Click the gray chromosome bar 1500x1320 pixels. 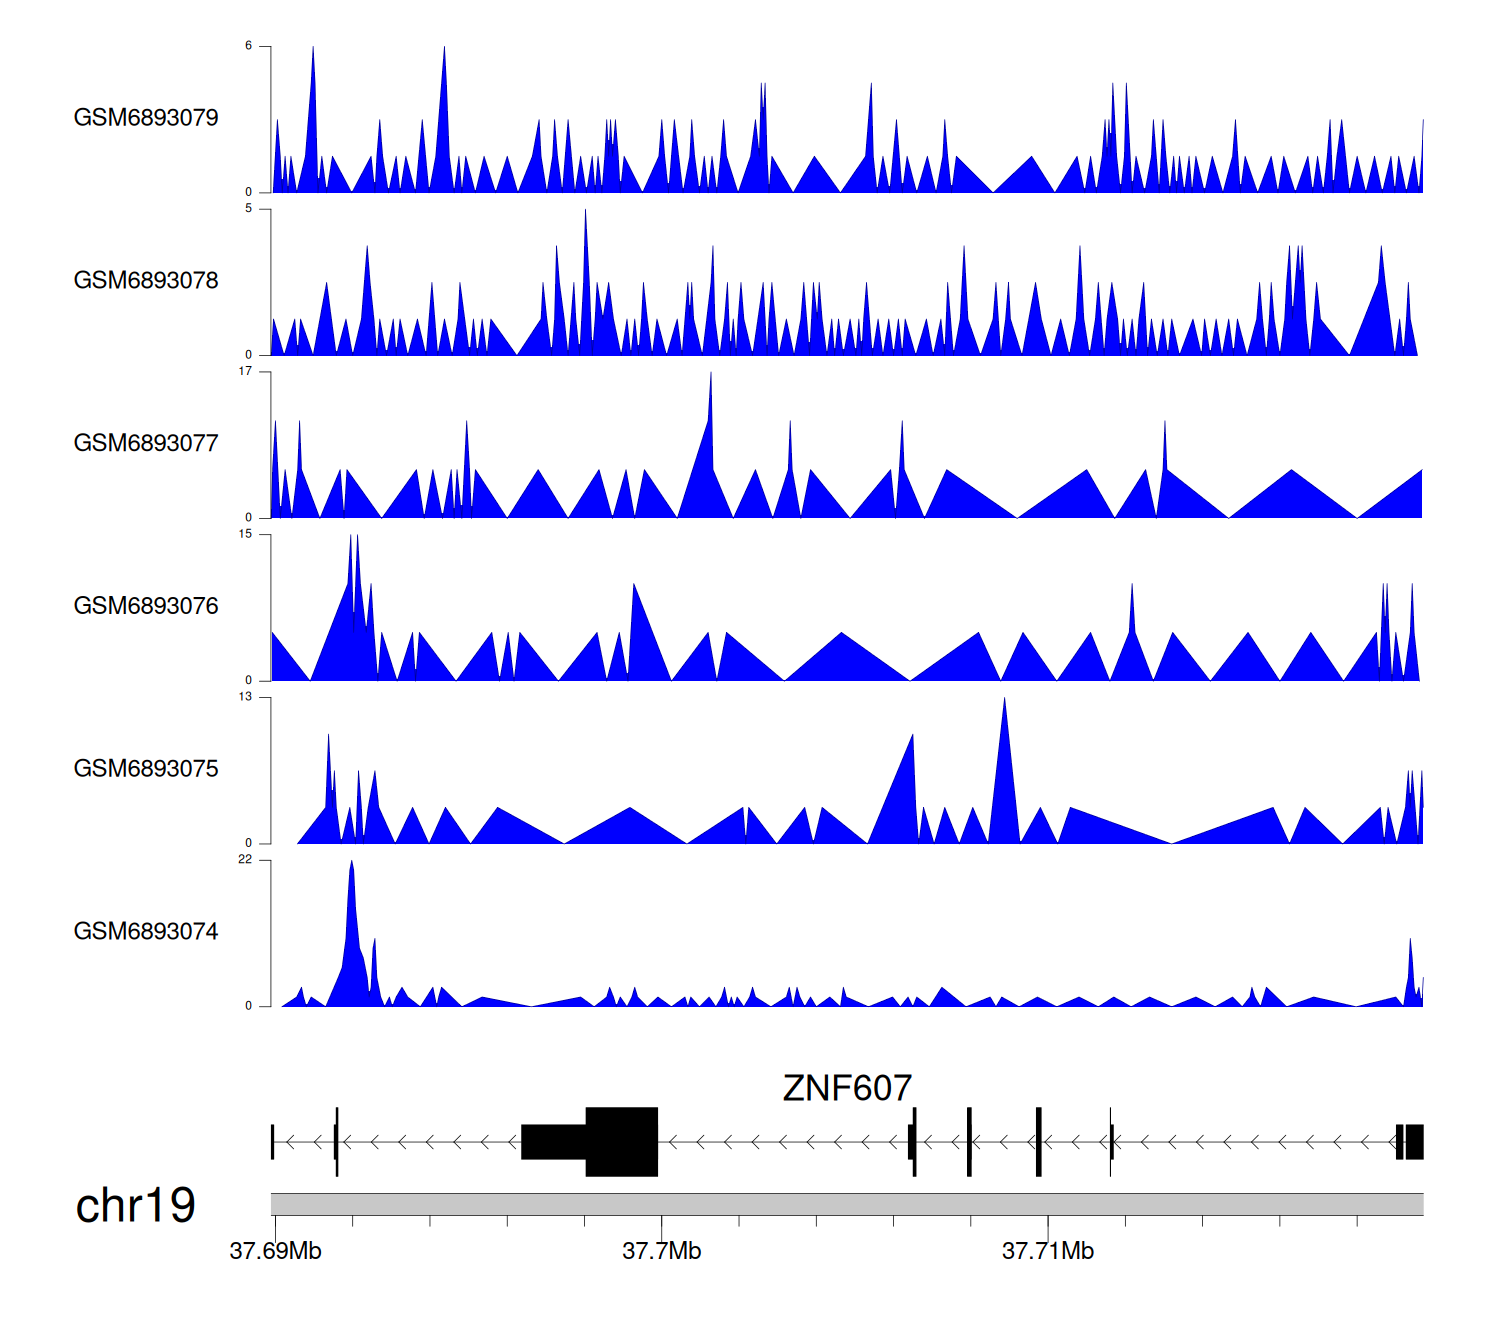coord(846,1204)
